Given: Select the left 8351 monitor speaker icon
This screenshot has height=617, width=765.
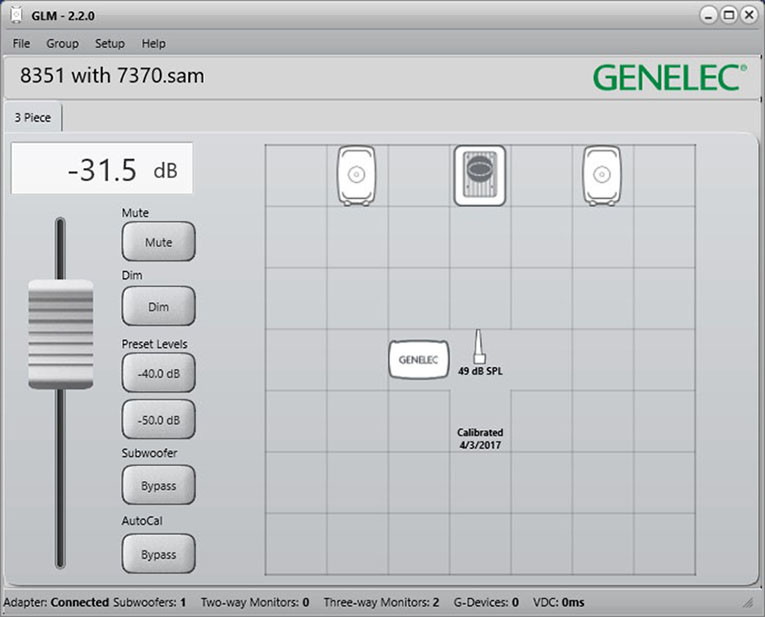Looking at the screenshot, I should (356, 176).
